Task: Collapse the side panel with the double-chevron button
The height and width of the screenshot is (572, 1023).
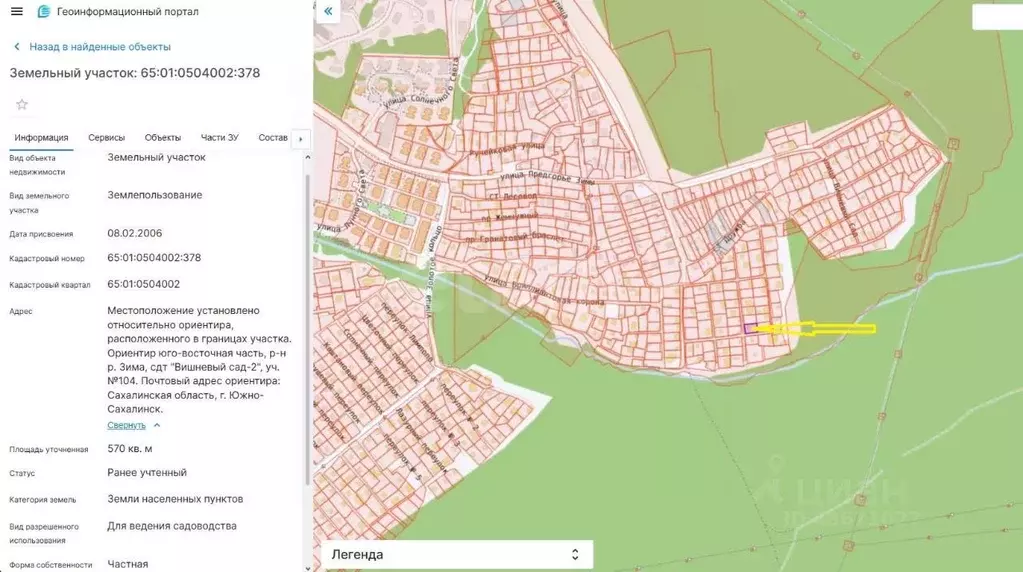Action: (x=328, y=12)
